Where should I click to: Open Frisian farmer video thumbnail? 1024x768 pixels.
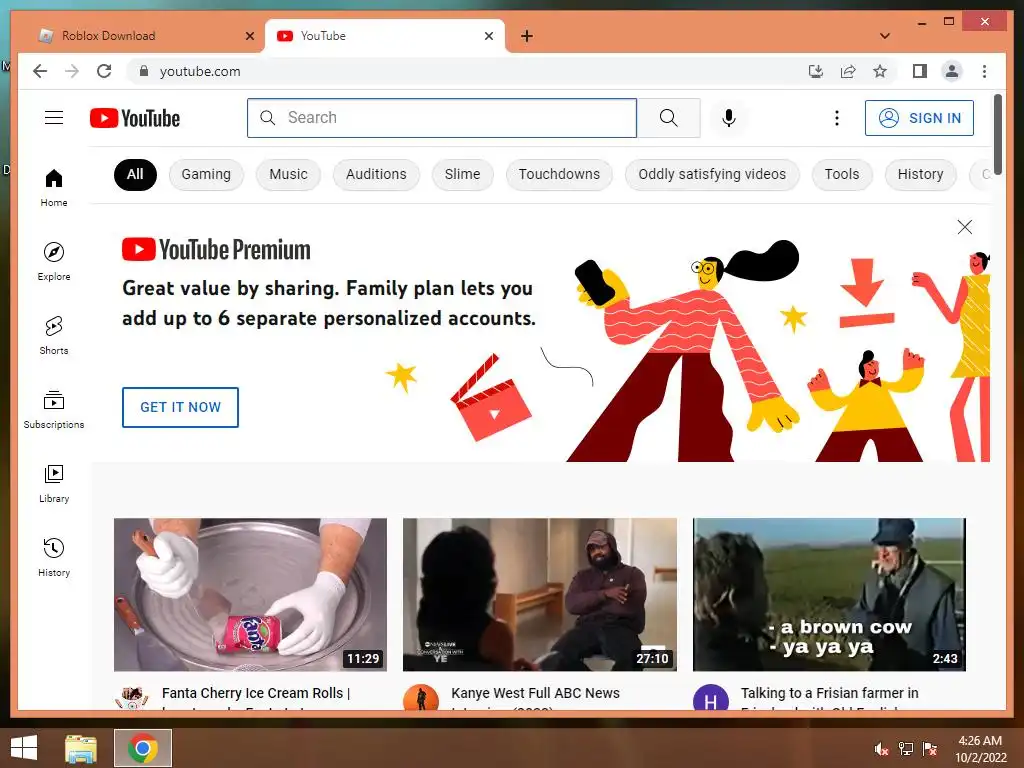coord(829,594)
